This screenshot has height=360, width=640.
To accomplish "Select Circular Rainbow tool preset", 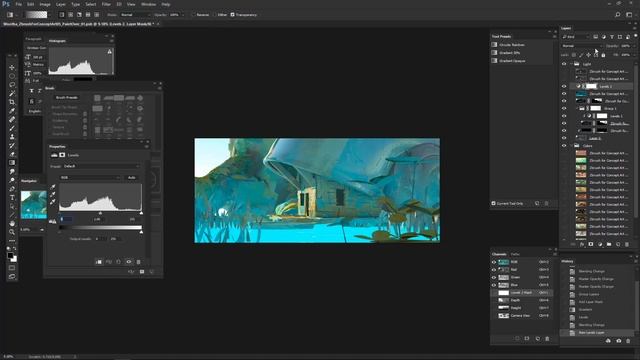I will 512,45.
